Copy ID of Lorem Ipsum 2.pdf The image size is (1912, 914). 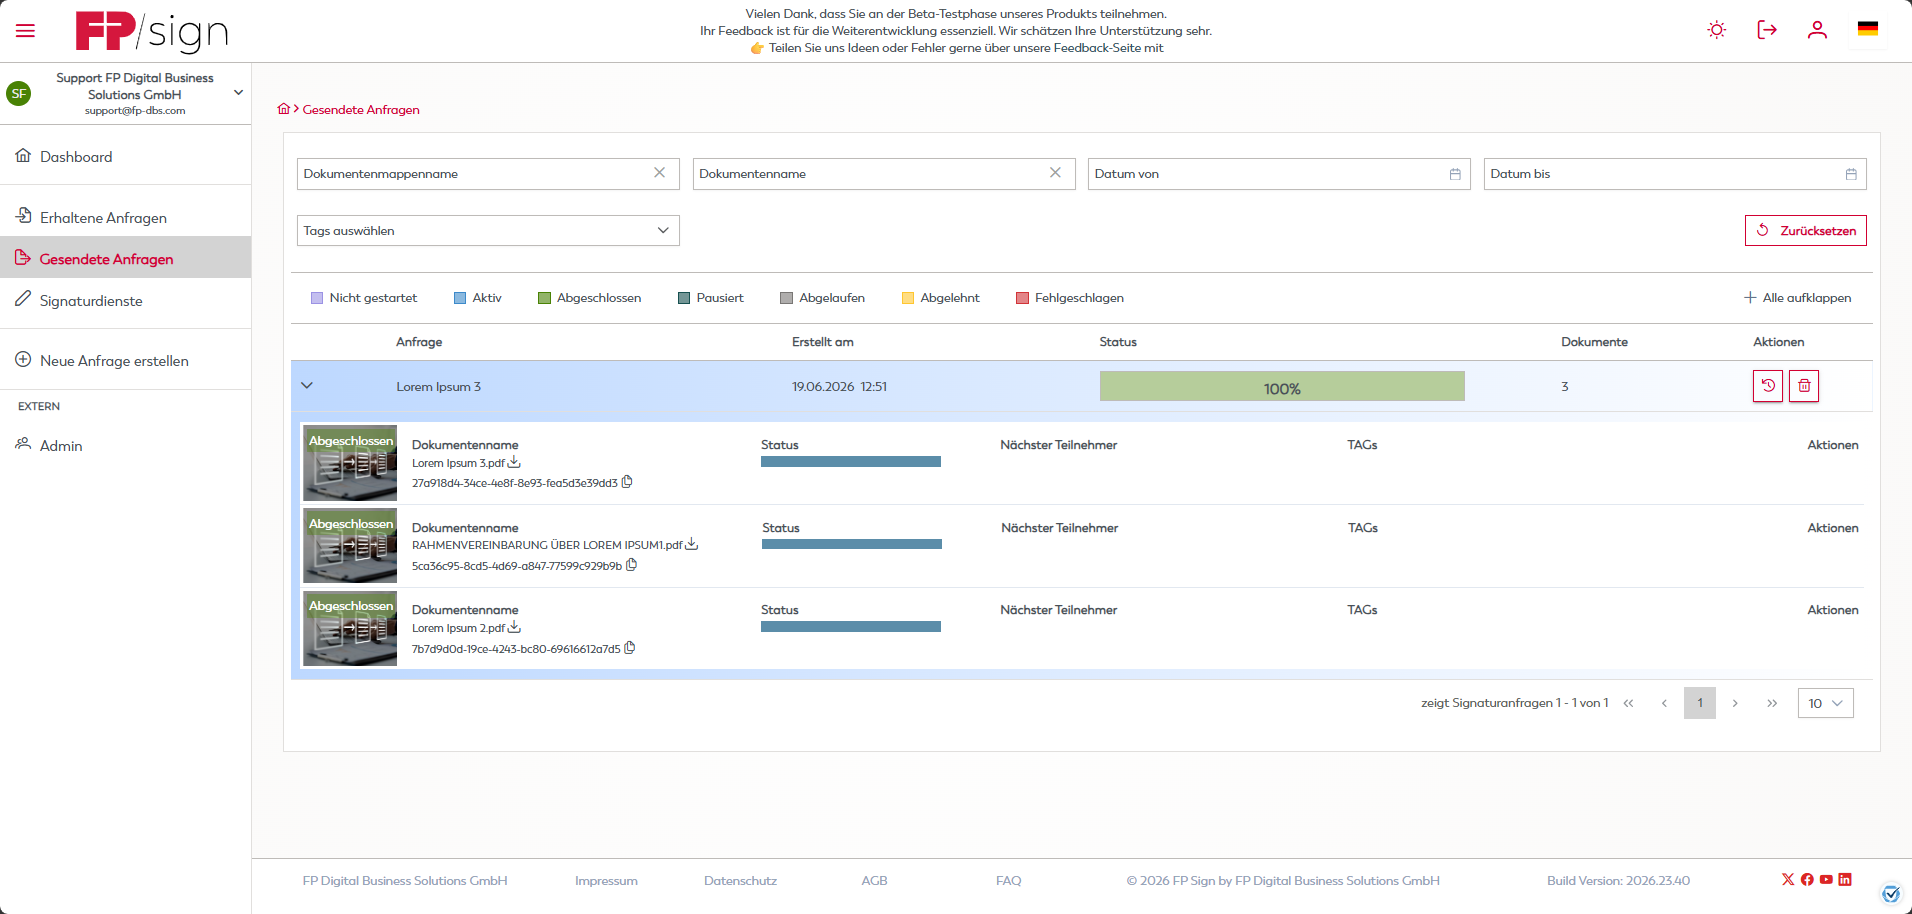click(x=630, y=648)
